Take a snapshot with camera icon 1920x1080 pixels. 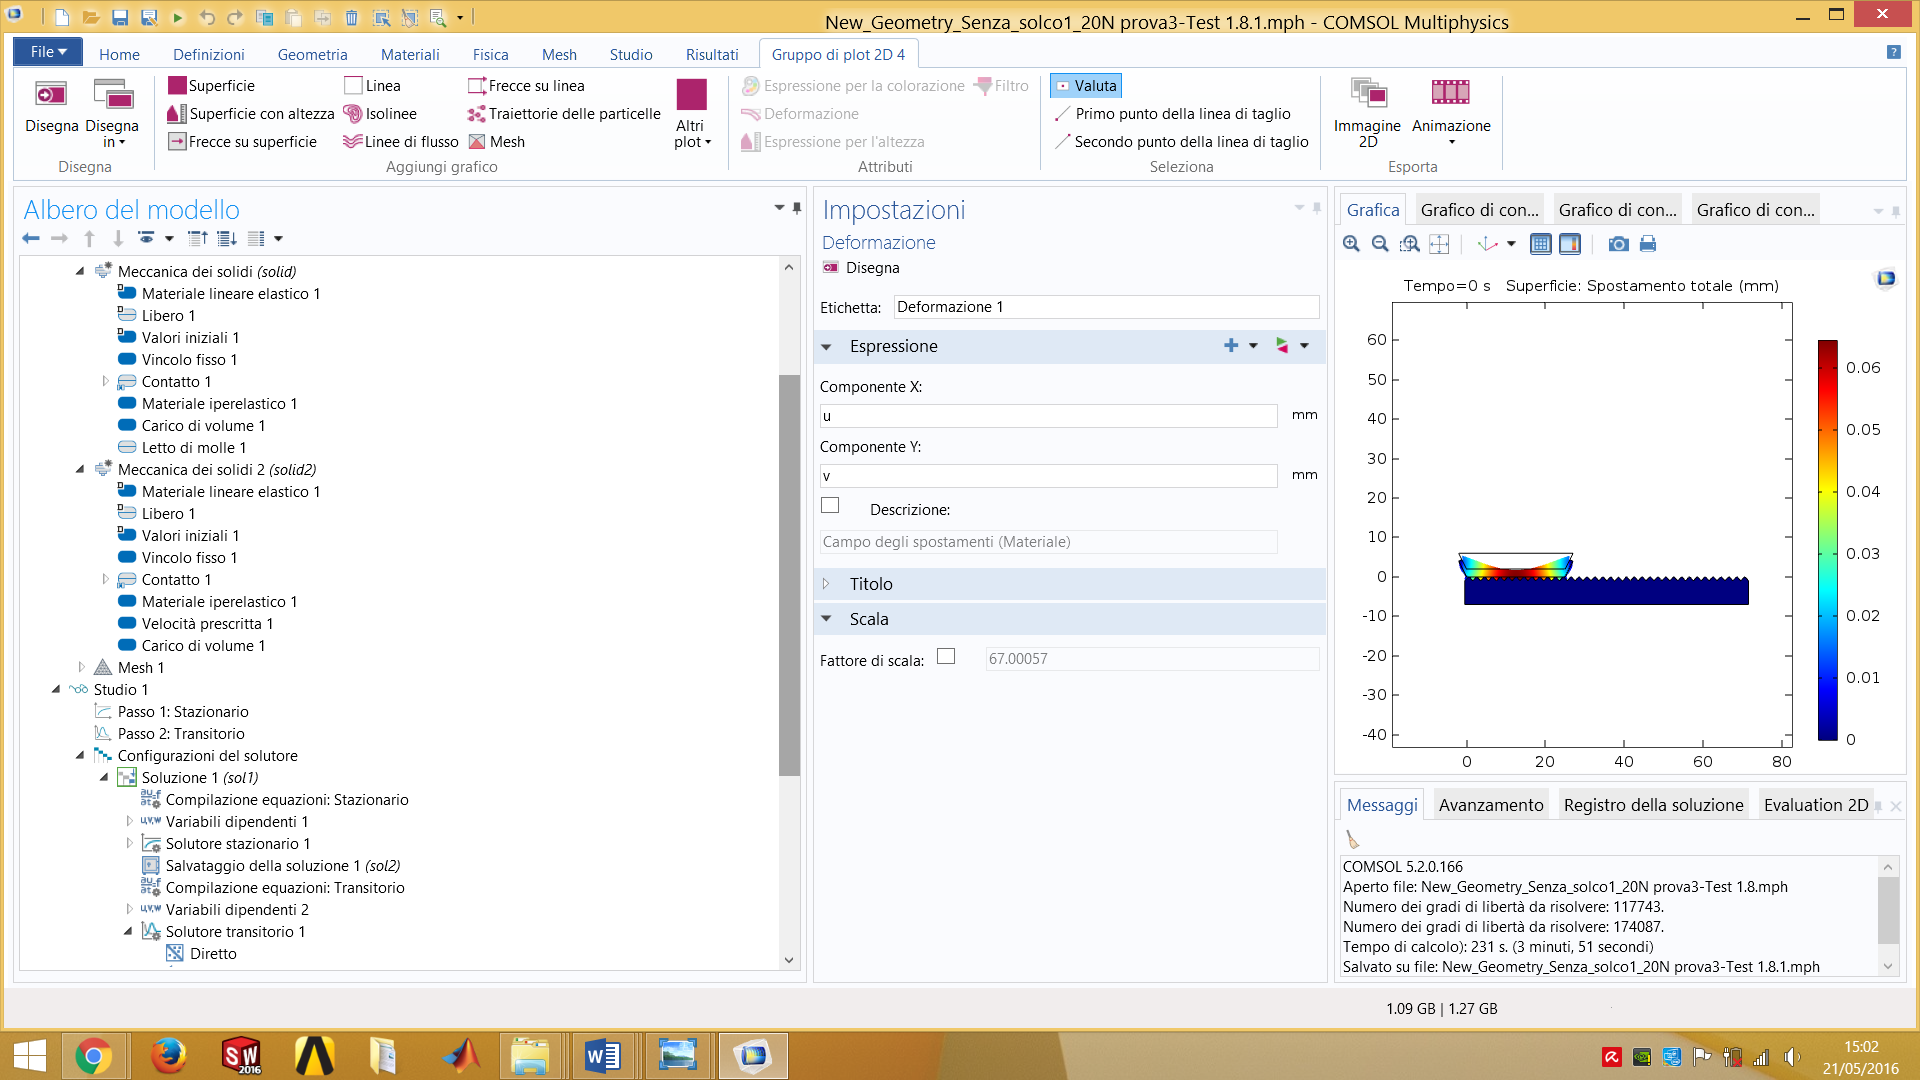(1618, 244)
